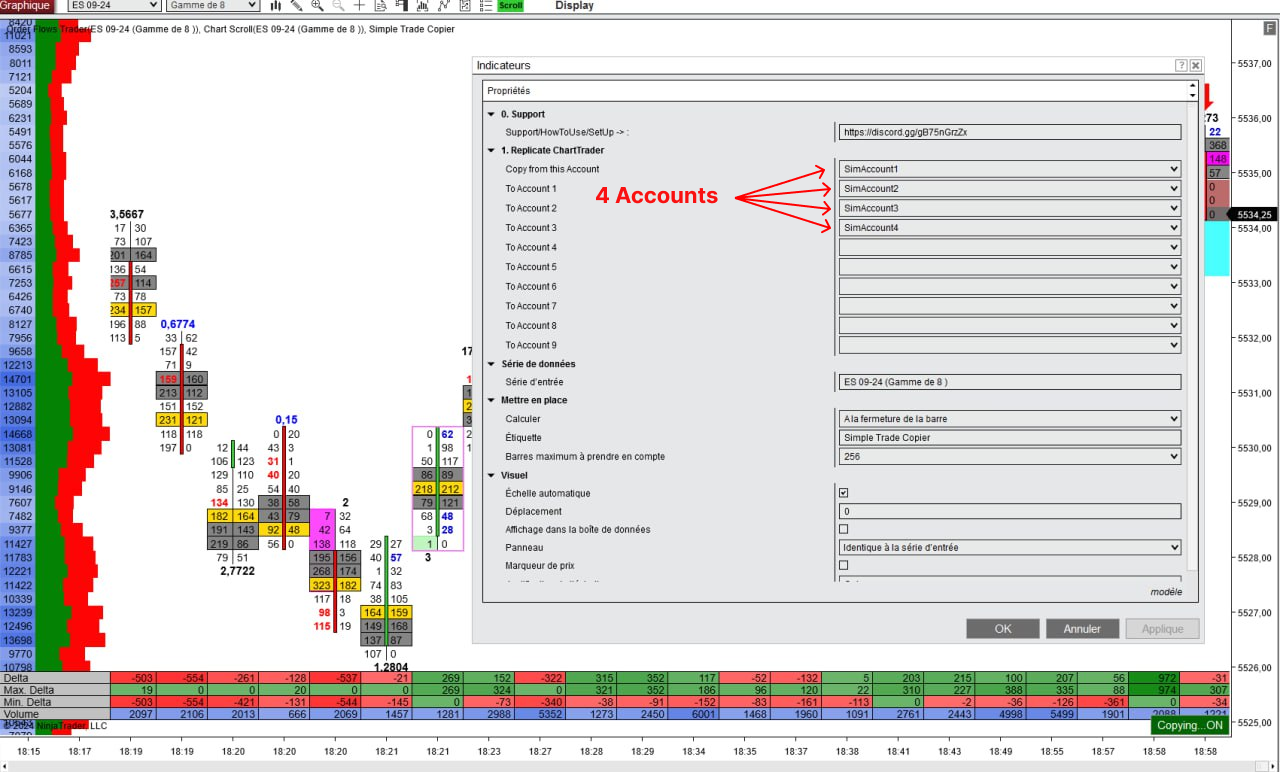Click the help question mark in Indicateurs

(x=1181, y=65)
